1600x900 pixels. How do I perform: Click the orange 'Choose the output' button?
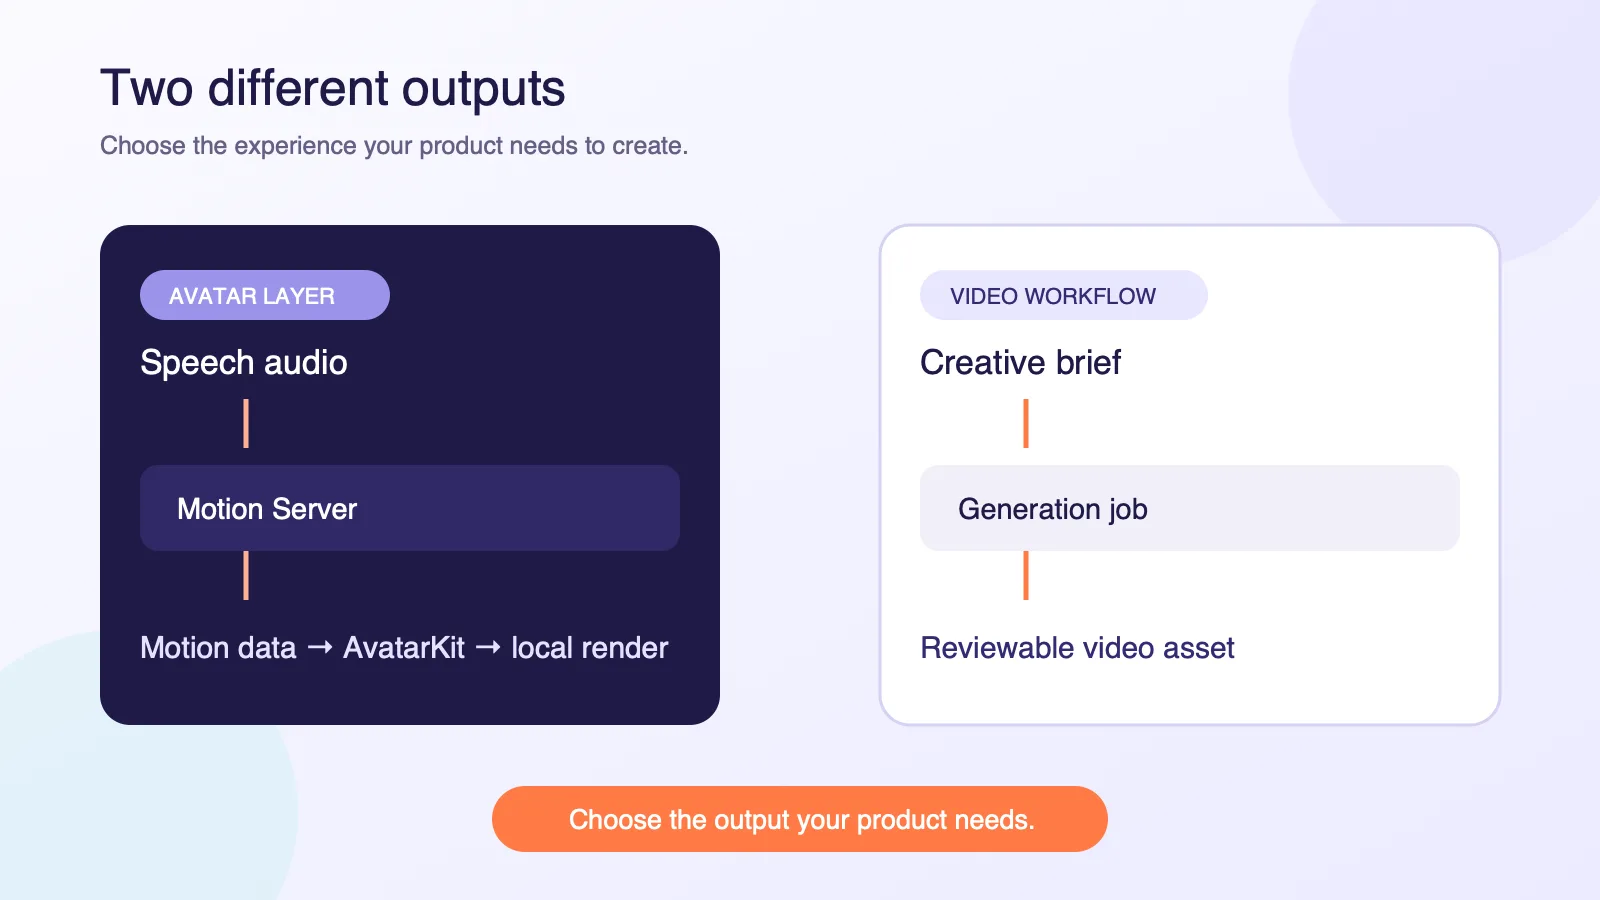coord(800,819)
